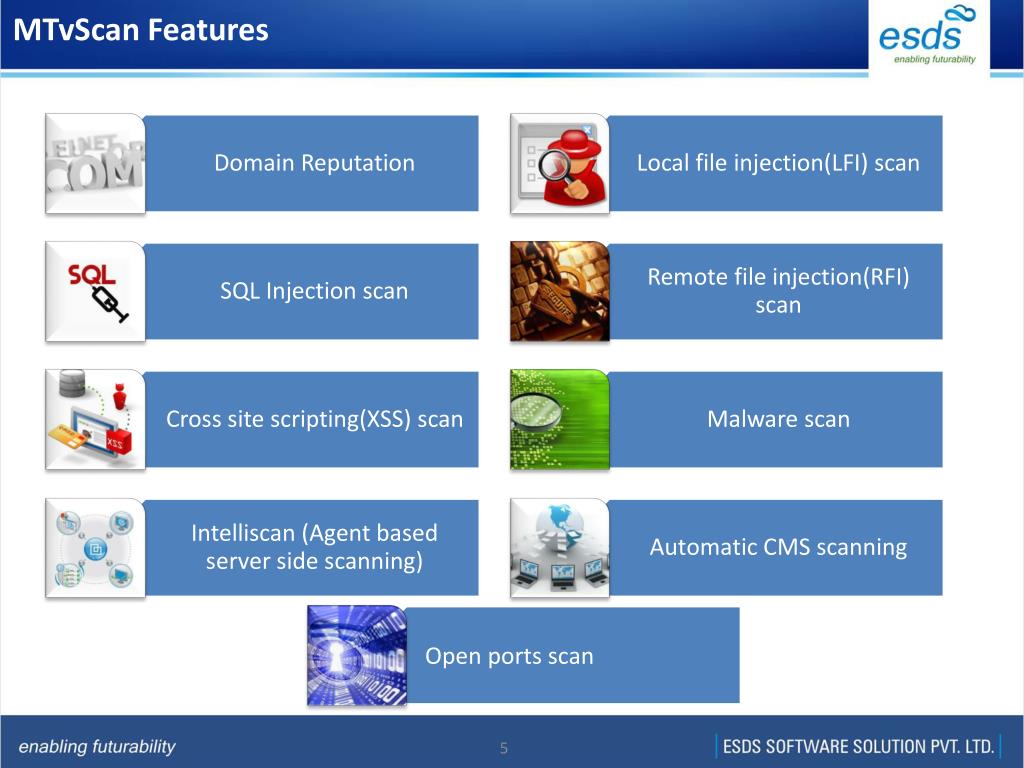Click the Domain Reputation .COM icon

95,163
